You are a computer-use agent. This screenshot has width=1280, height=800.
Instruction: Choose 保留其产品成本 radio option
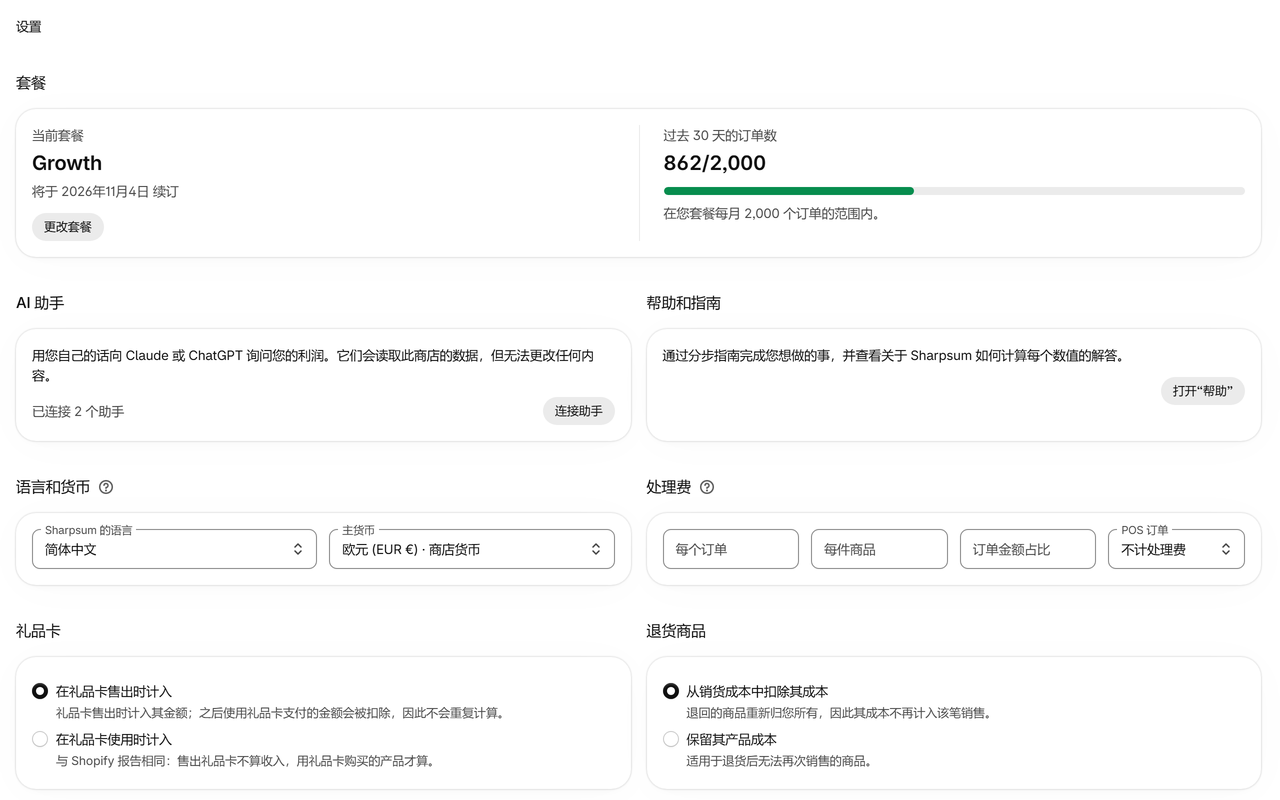(x=671, y=739)
